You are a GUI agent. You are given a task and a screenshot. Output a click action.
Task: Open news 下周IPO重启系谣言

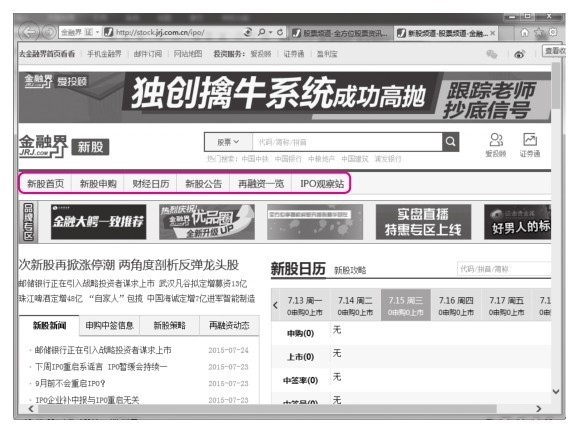[x=101, y=367]
